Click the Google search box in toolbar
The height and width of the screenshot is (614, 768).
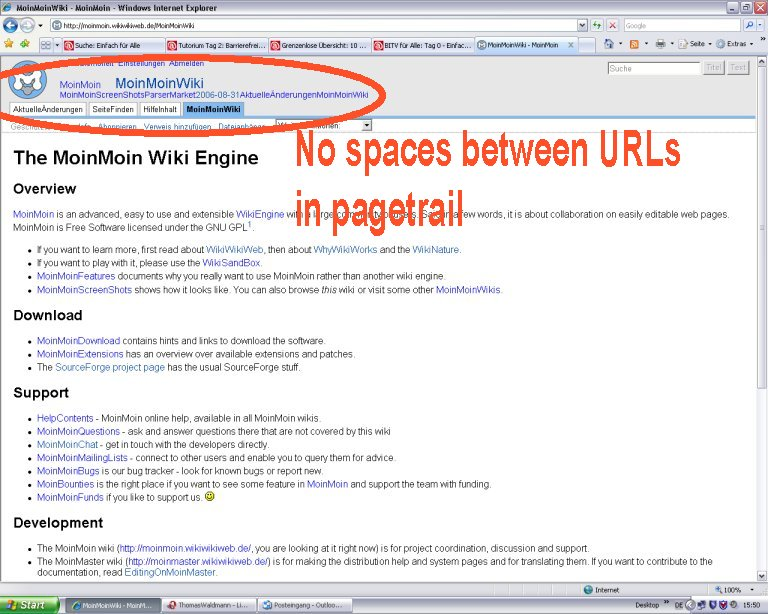pos(682,25)
